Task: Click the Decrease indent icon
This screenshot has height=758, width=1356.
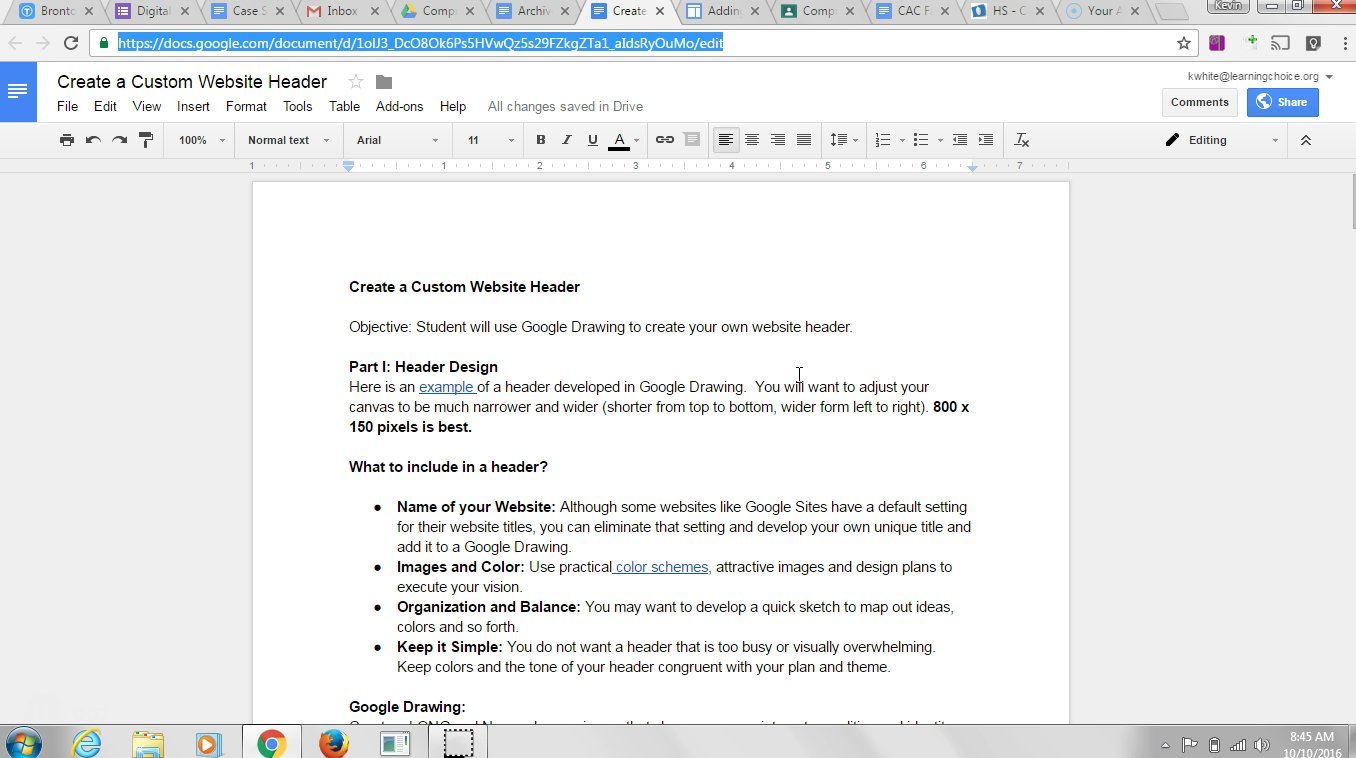Action: click(x=959, y=140)
